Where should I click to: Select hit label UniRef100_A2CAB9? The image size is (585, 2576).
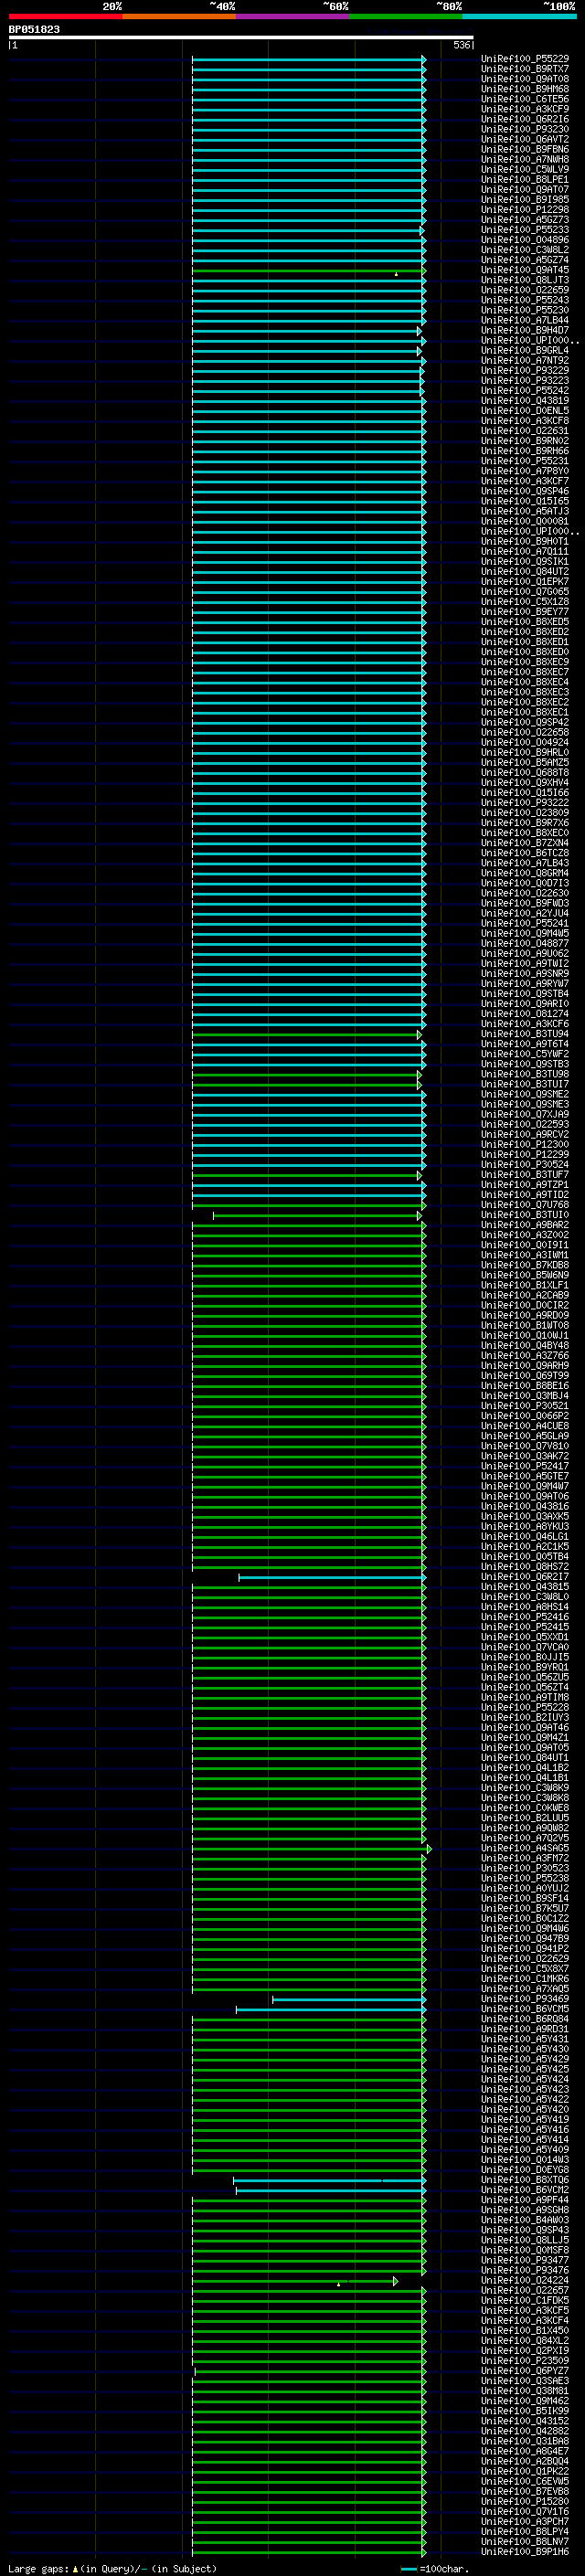[525, 1295]
